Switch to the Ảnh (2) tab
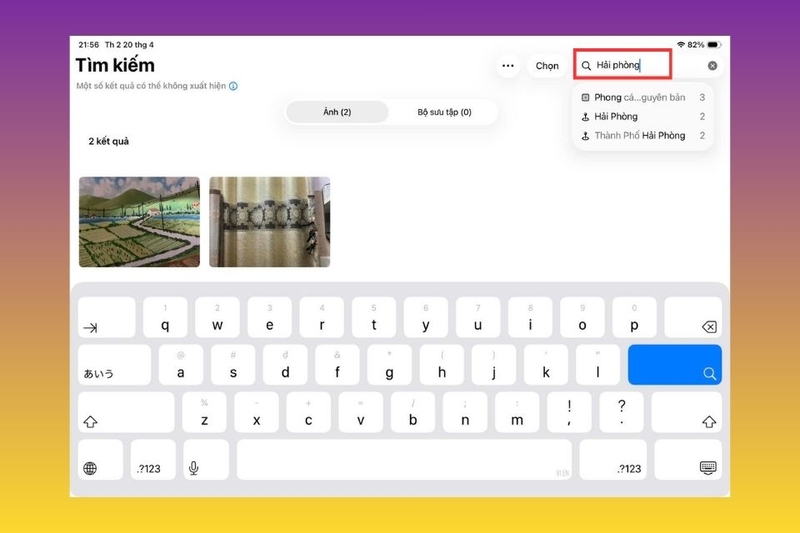This screenshot has height=533, width=800. pyautogui.click(x=337, y=112)
